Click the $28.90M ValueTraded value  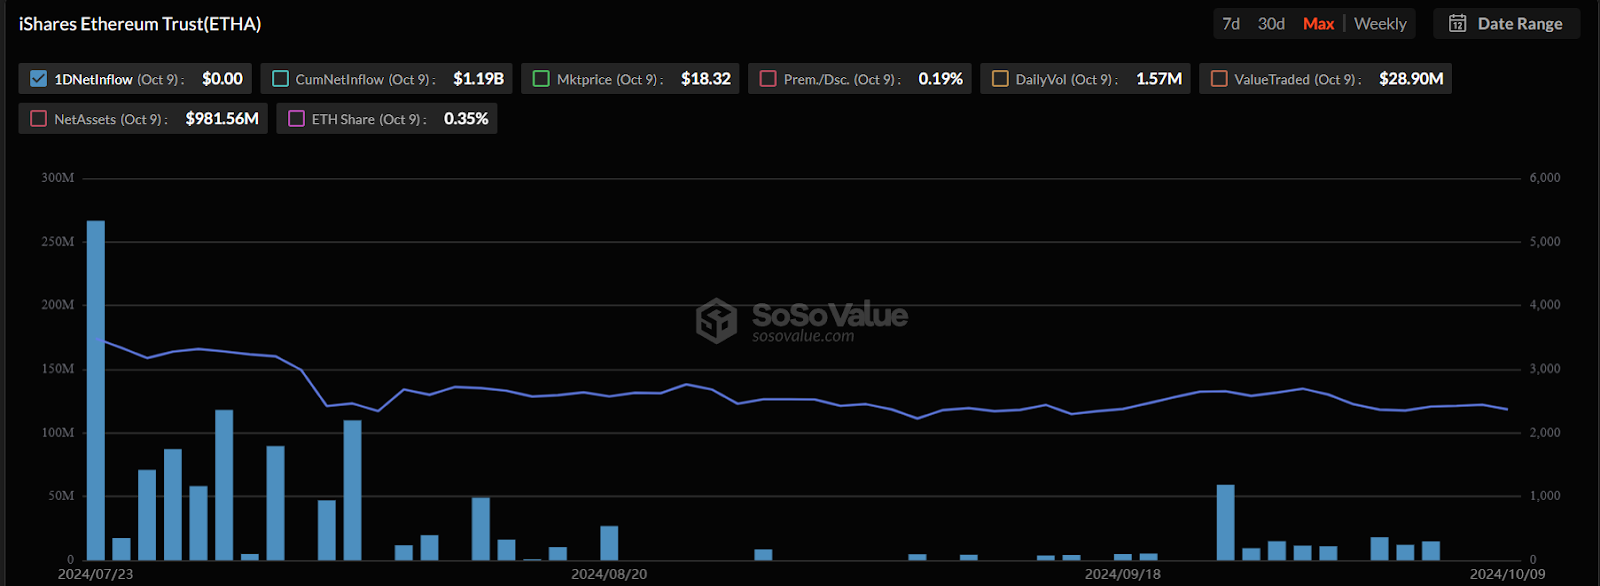(x=1411, y=79)
